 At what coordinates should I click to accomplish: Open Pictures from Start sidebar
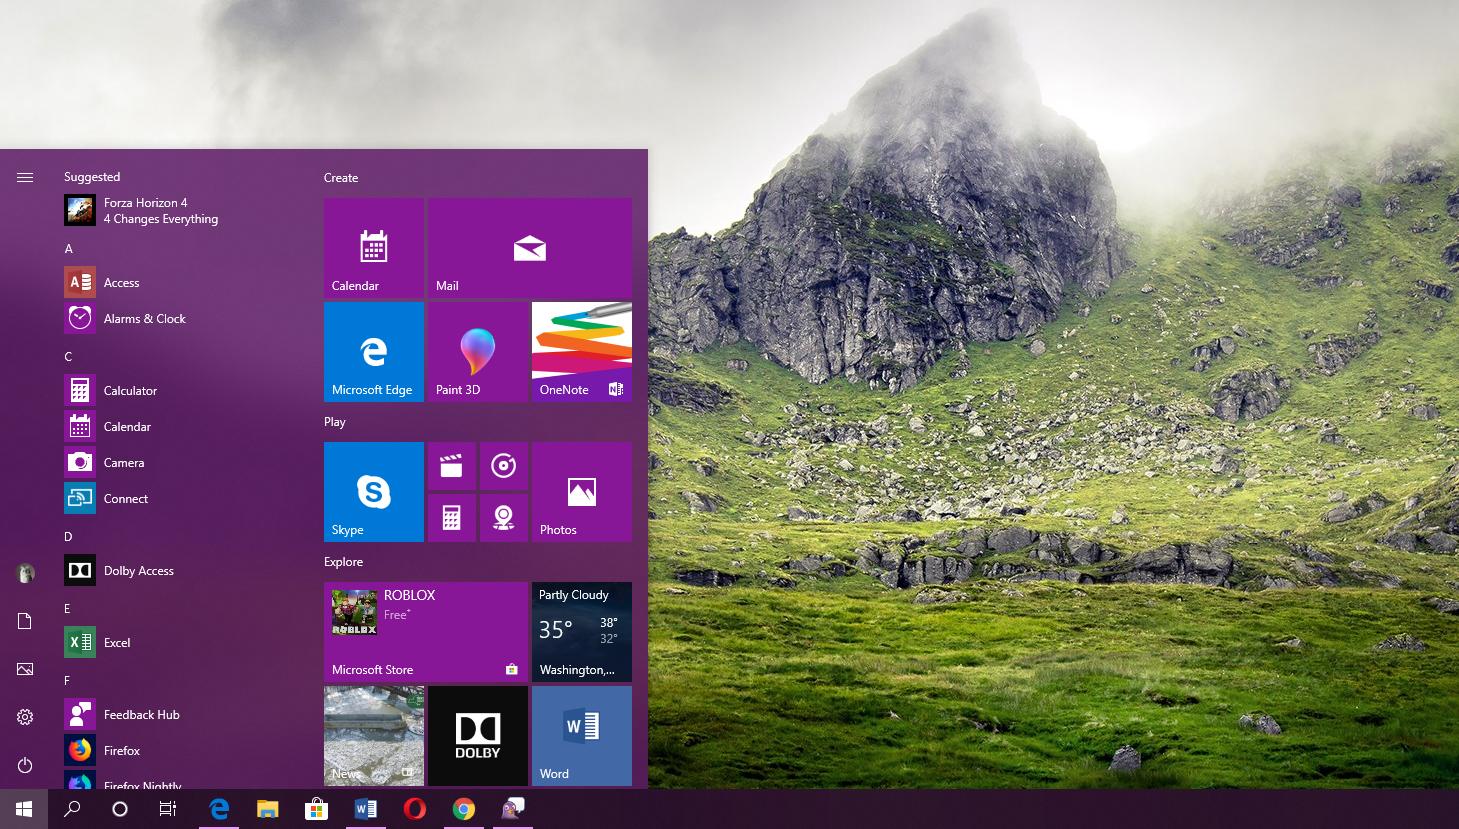pos(25,669)
